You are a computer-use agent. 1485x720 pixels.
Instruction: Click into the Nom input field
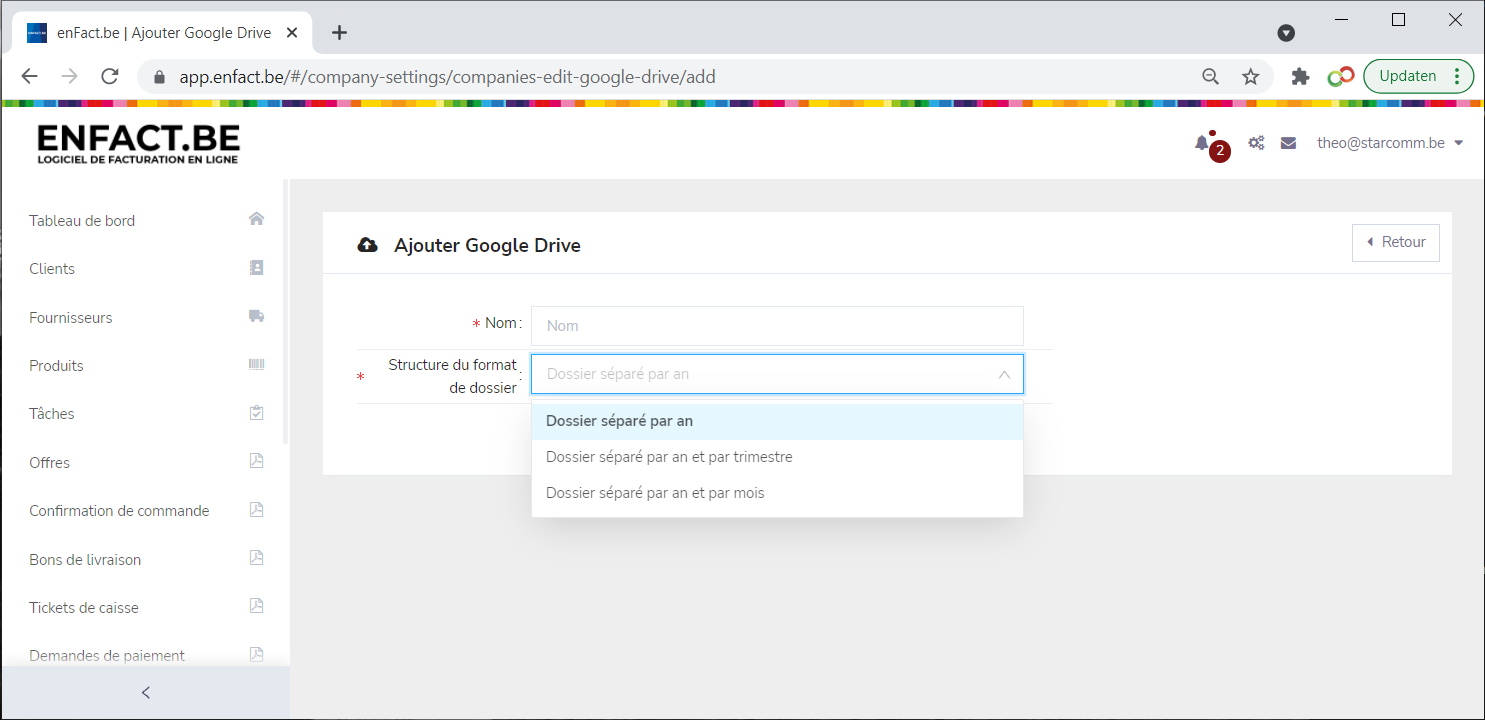tap(777, 326)
